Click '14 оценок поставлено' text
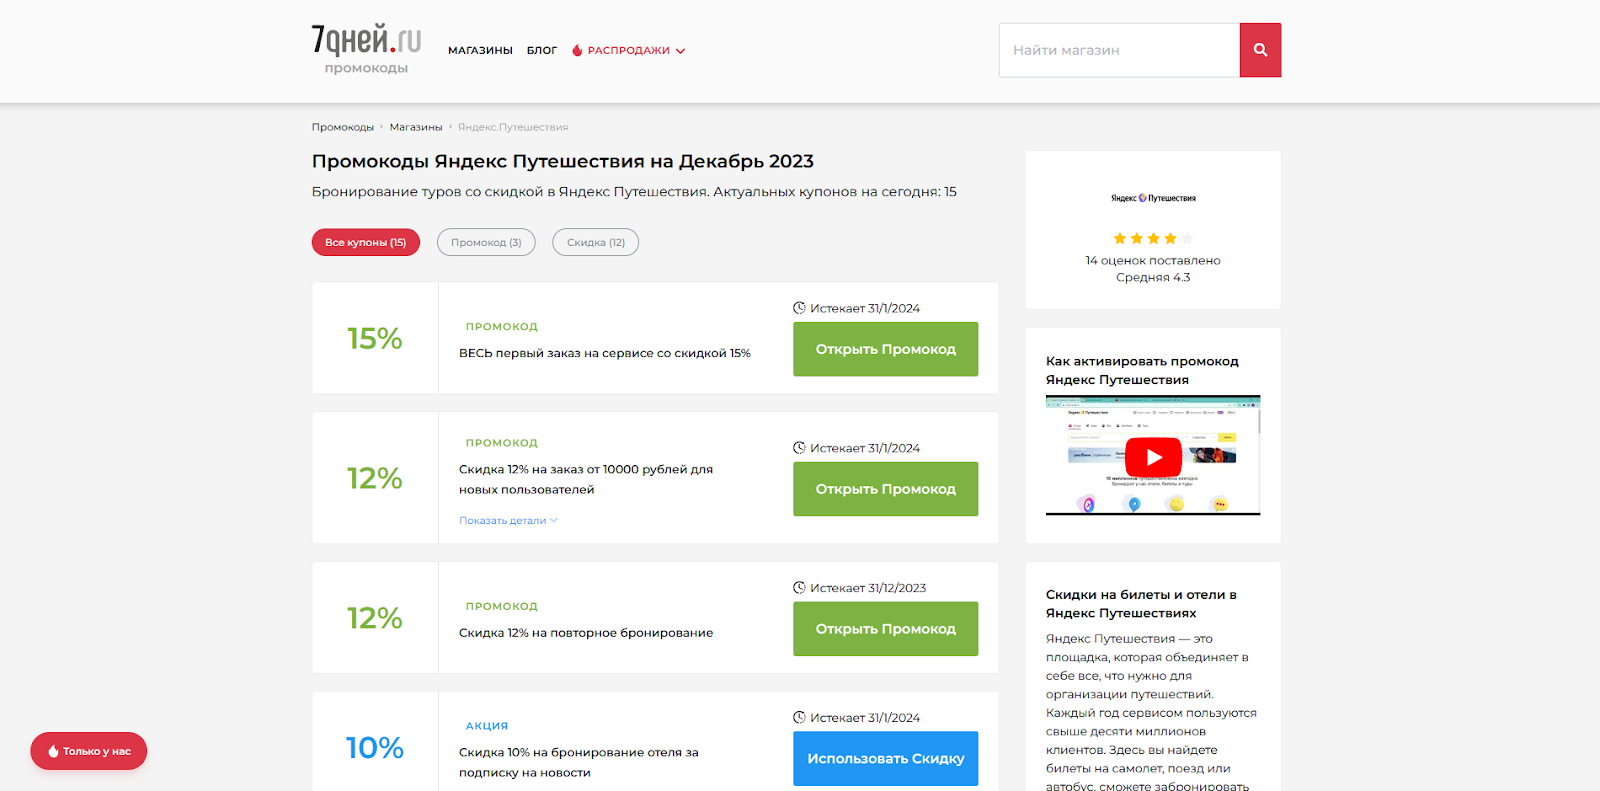The image size is (1600, 791). pyautogui.click(x=1153, y=260)
